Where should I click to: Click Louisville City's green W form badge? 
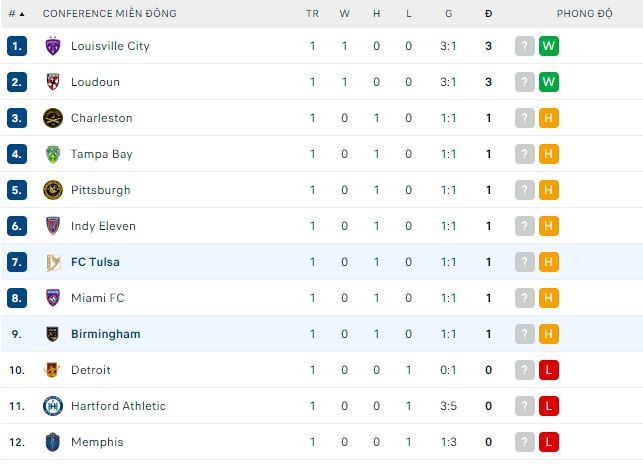coord(548,46)
